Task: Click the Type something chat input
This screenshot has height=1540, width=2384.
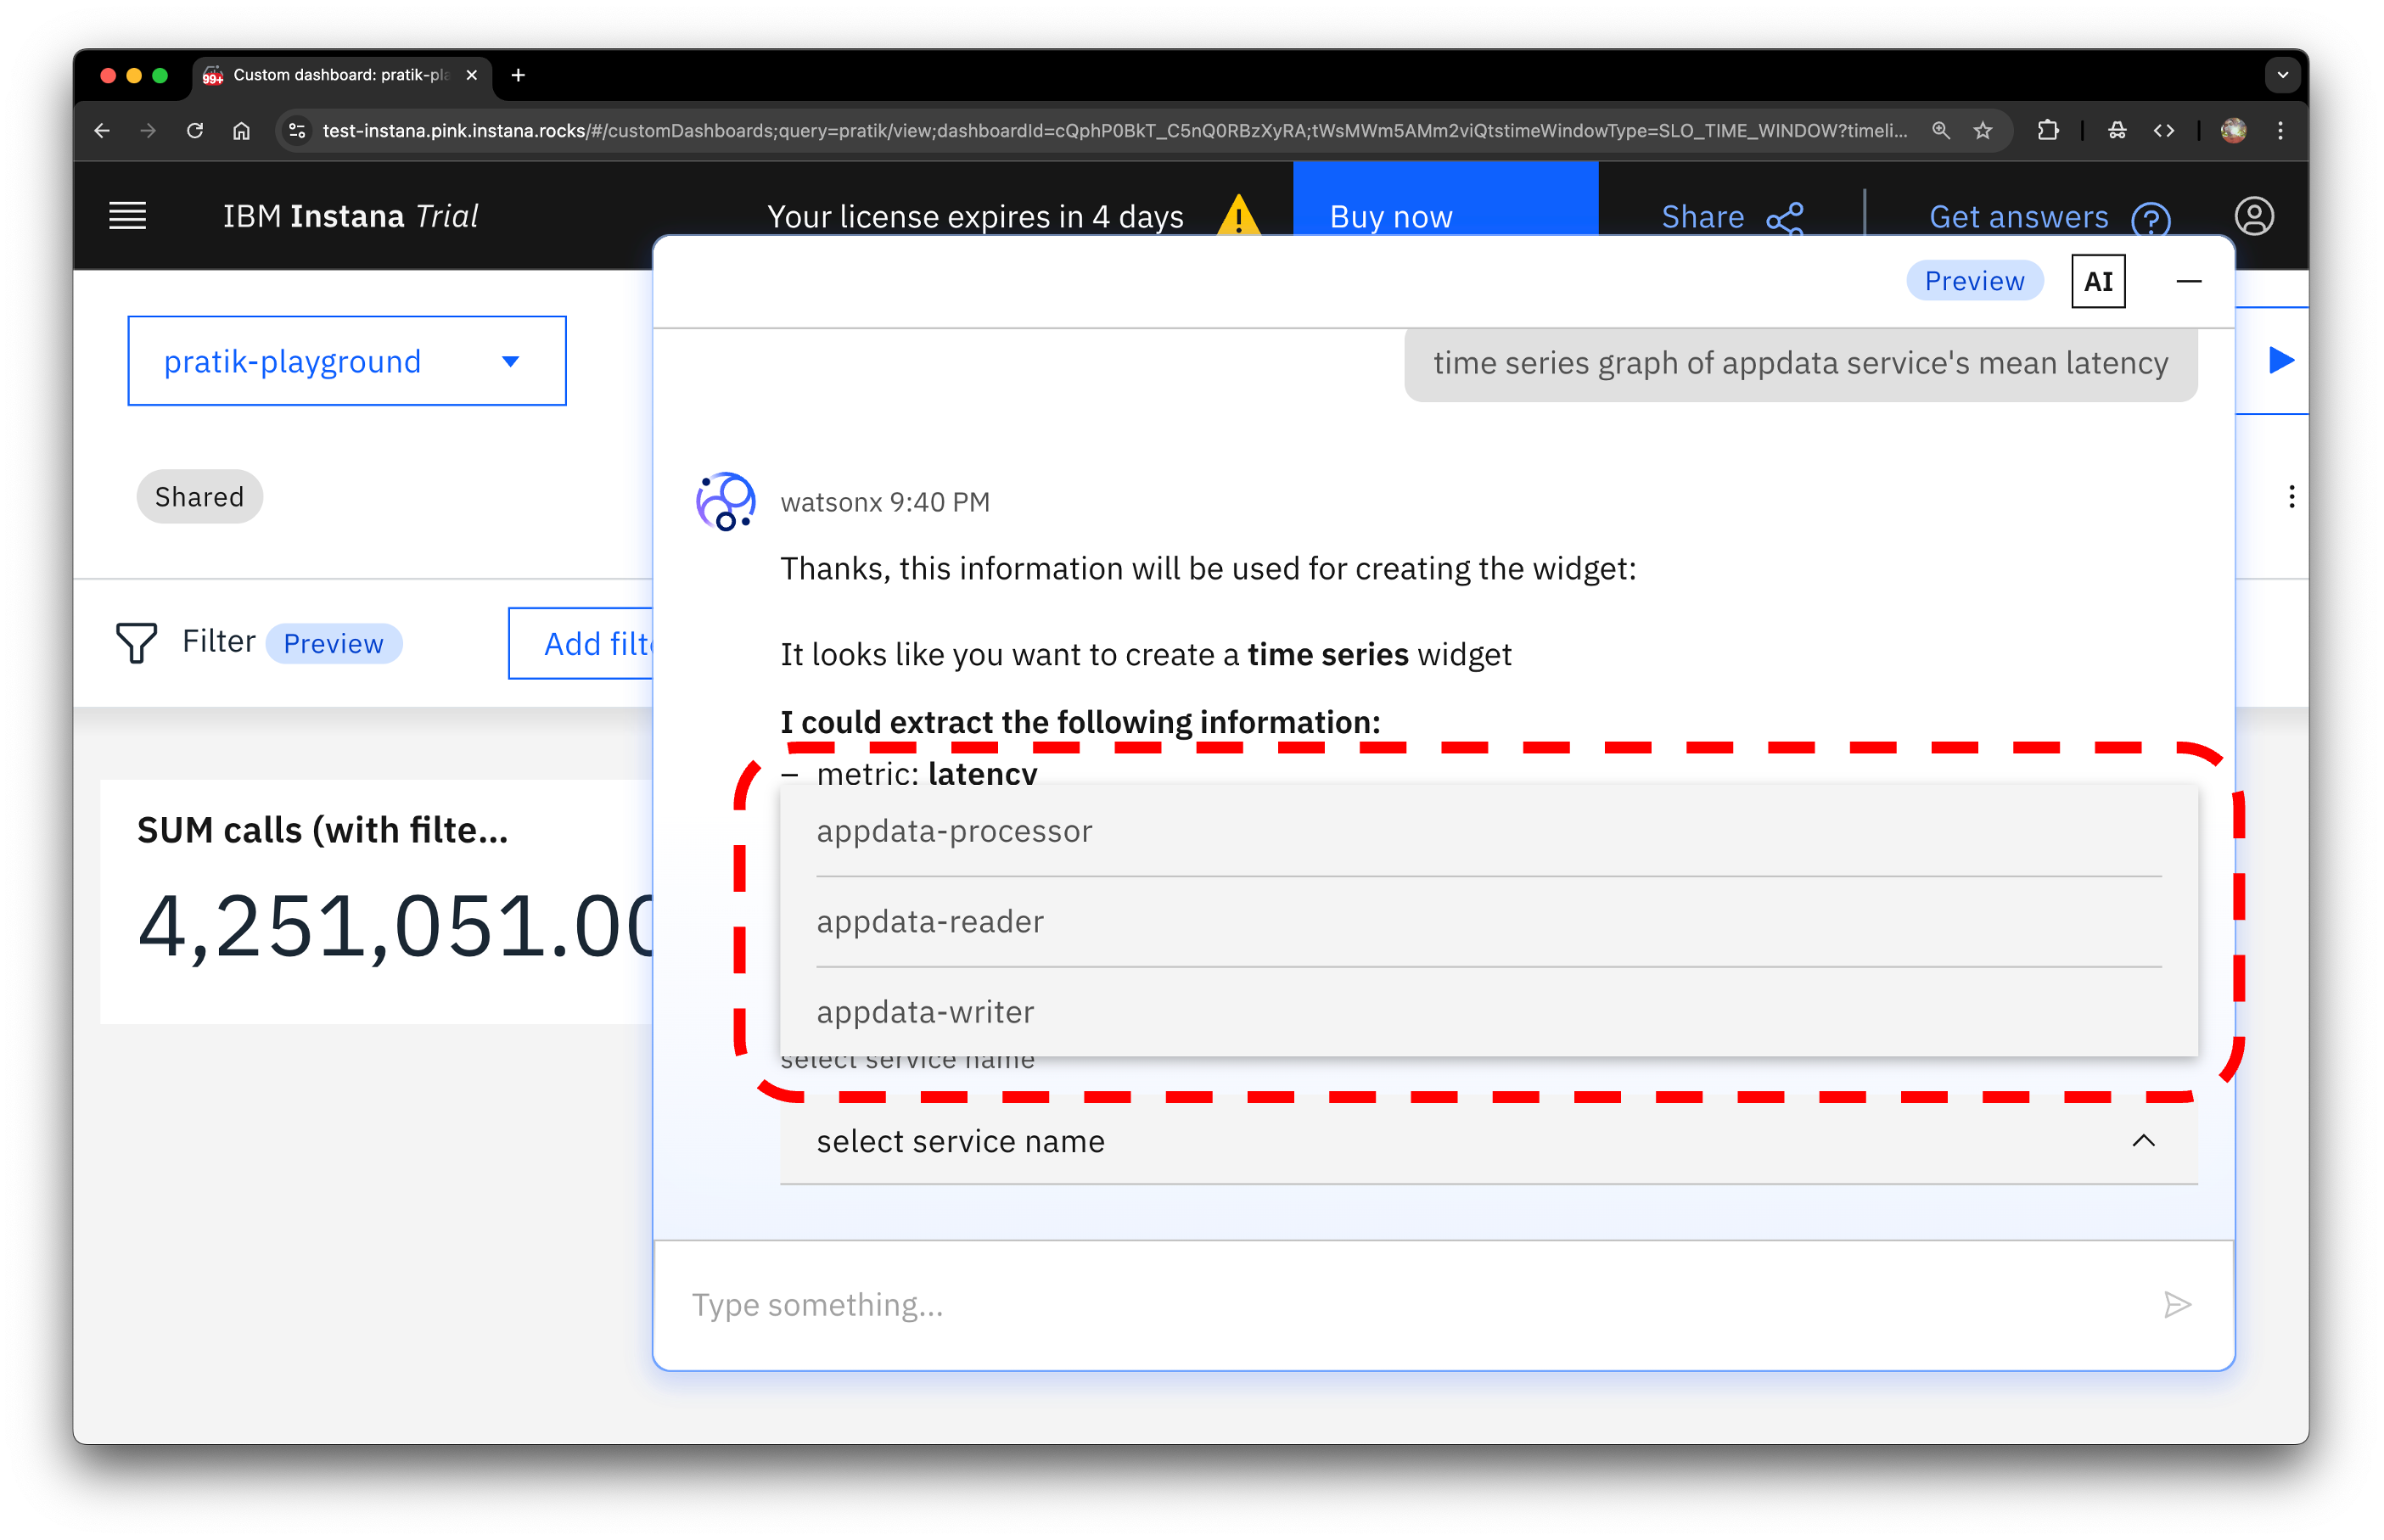Action: [x=1400, y=1305]
